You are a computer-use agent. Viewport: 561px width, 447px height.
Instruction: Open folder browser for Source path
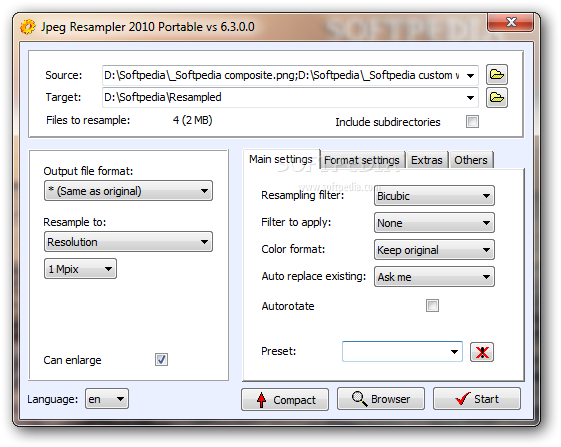[x=497, y=75]
